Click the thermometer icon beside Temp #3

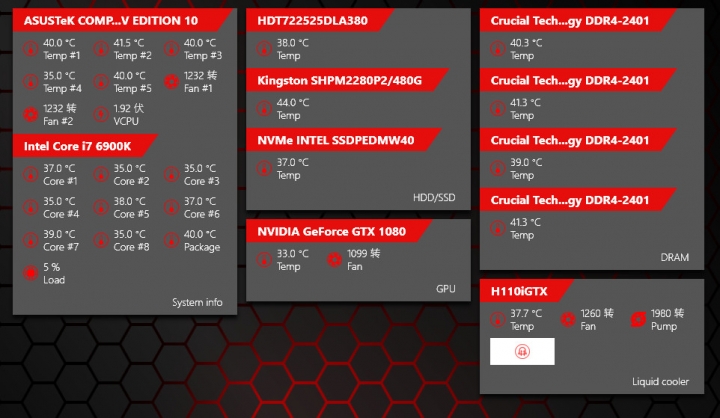pos(171,49)
